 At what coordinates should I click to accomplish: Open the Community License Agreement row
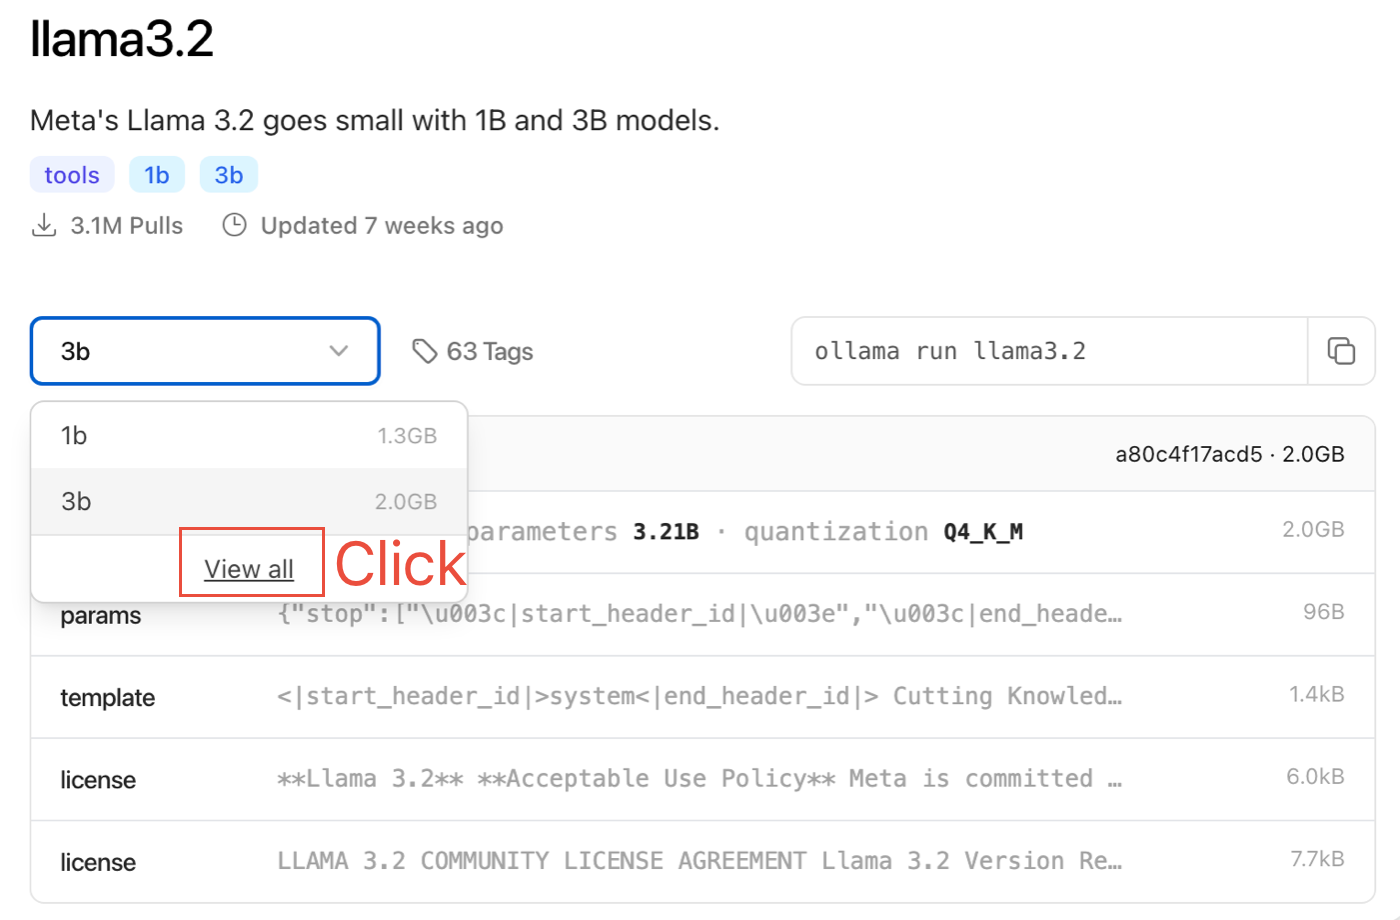pyautogui.click(x=702, y=862)
